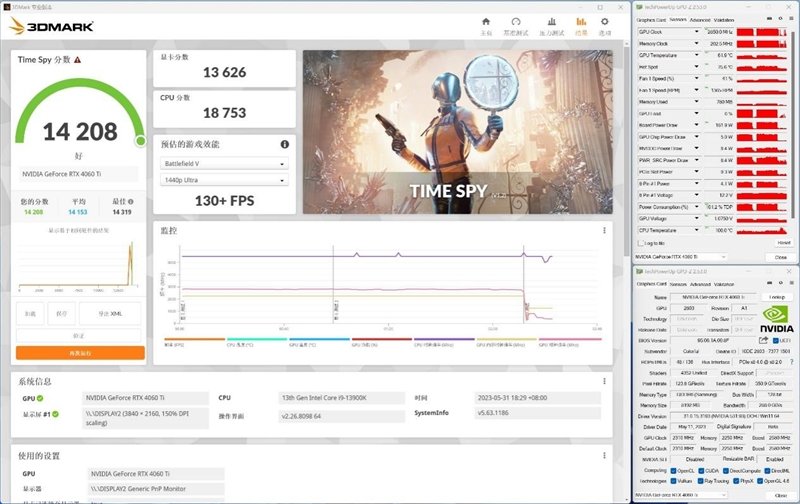The height and width of the screenshot is (504, 800).
Task: Click the Export XML button
Action: (110, 314)
